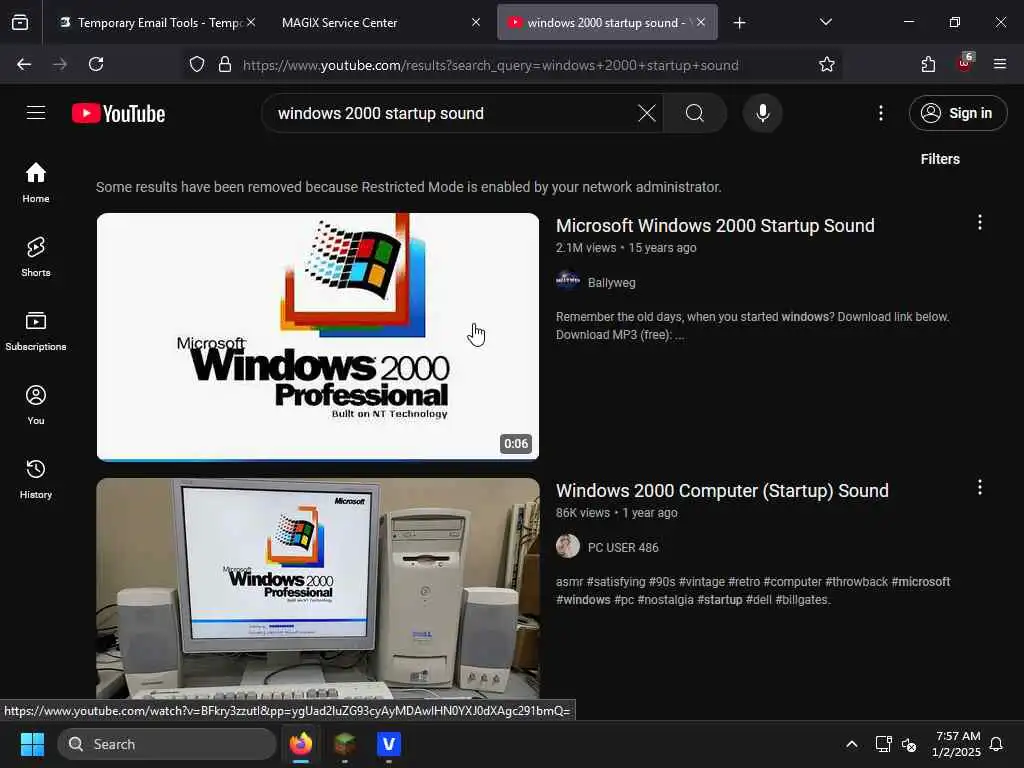
Task: Click the PC USER 486 channel avatar
Action: (568, 546)
